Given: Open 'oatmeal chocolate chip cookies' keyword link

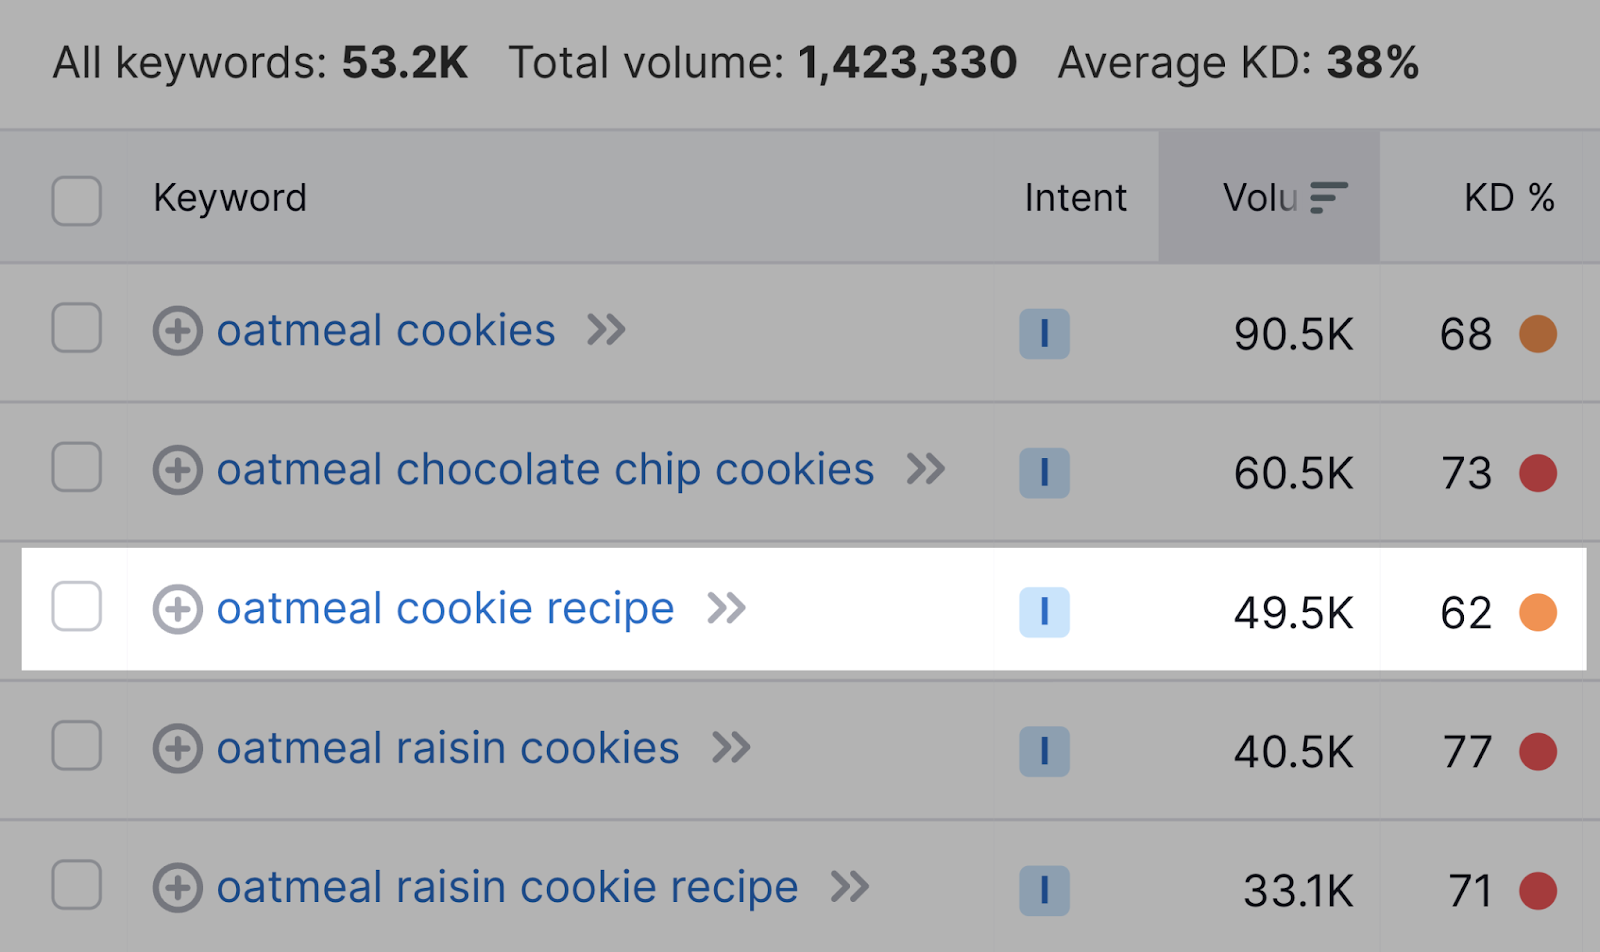Looking at the screenshot, I should point(546,470).
